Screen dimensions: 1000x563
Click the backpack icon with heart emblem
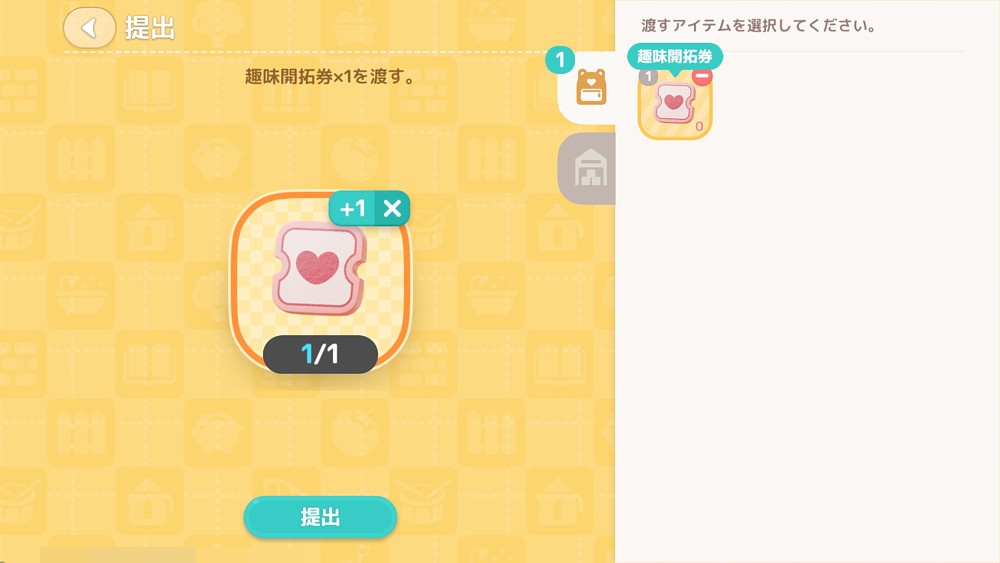(x=591, y=87)
